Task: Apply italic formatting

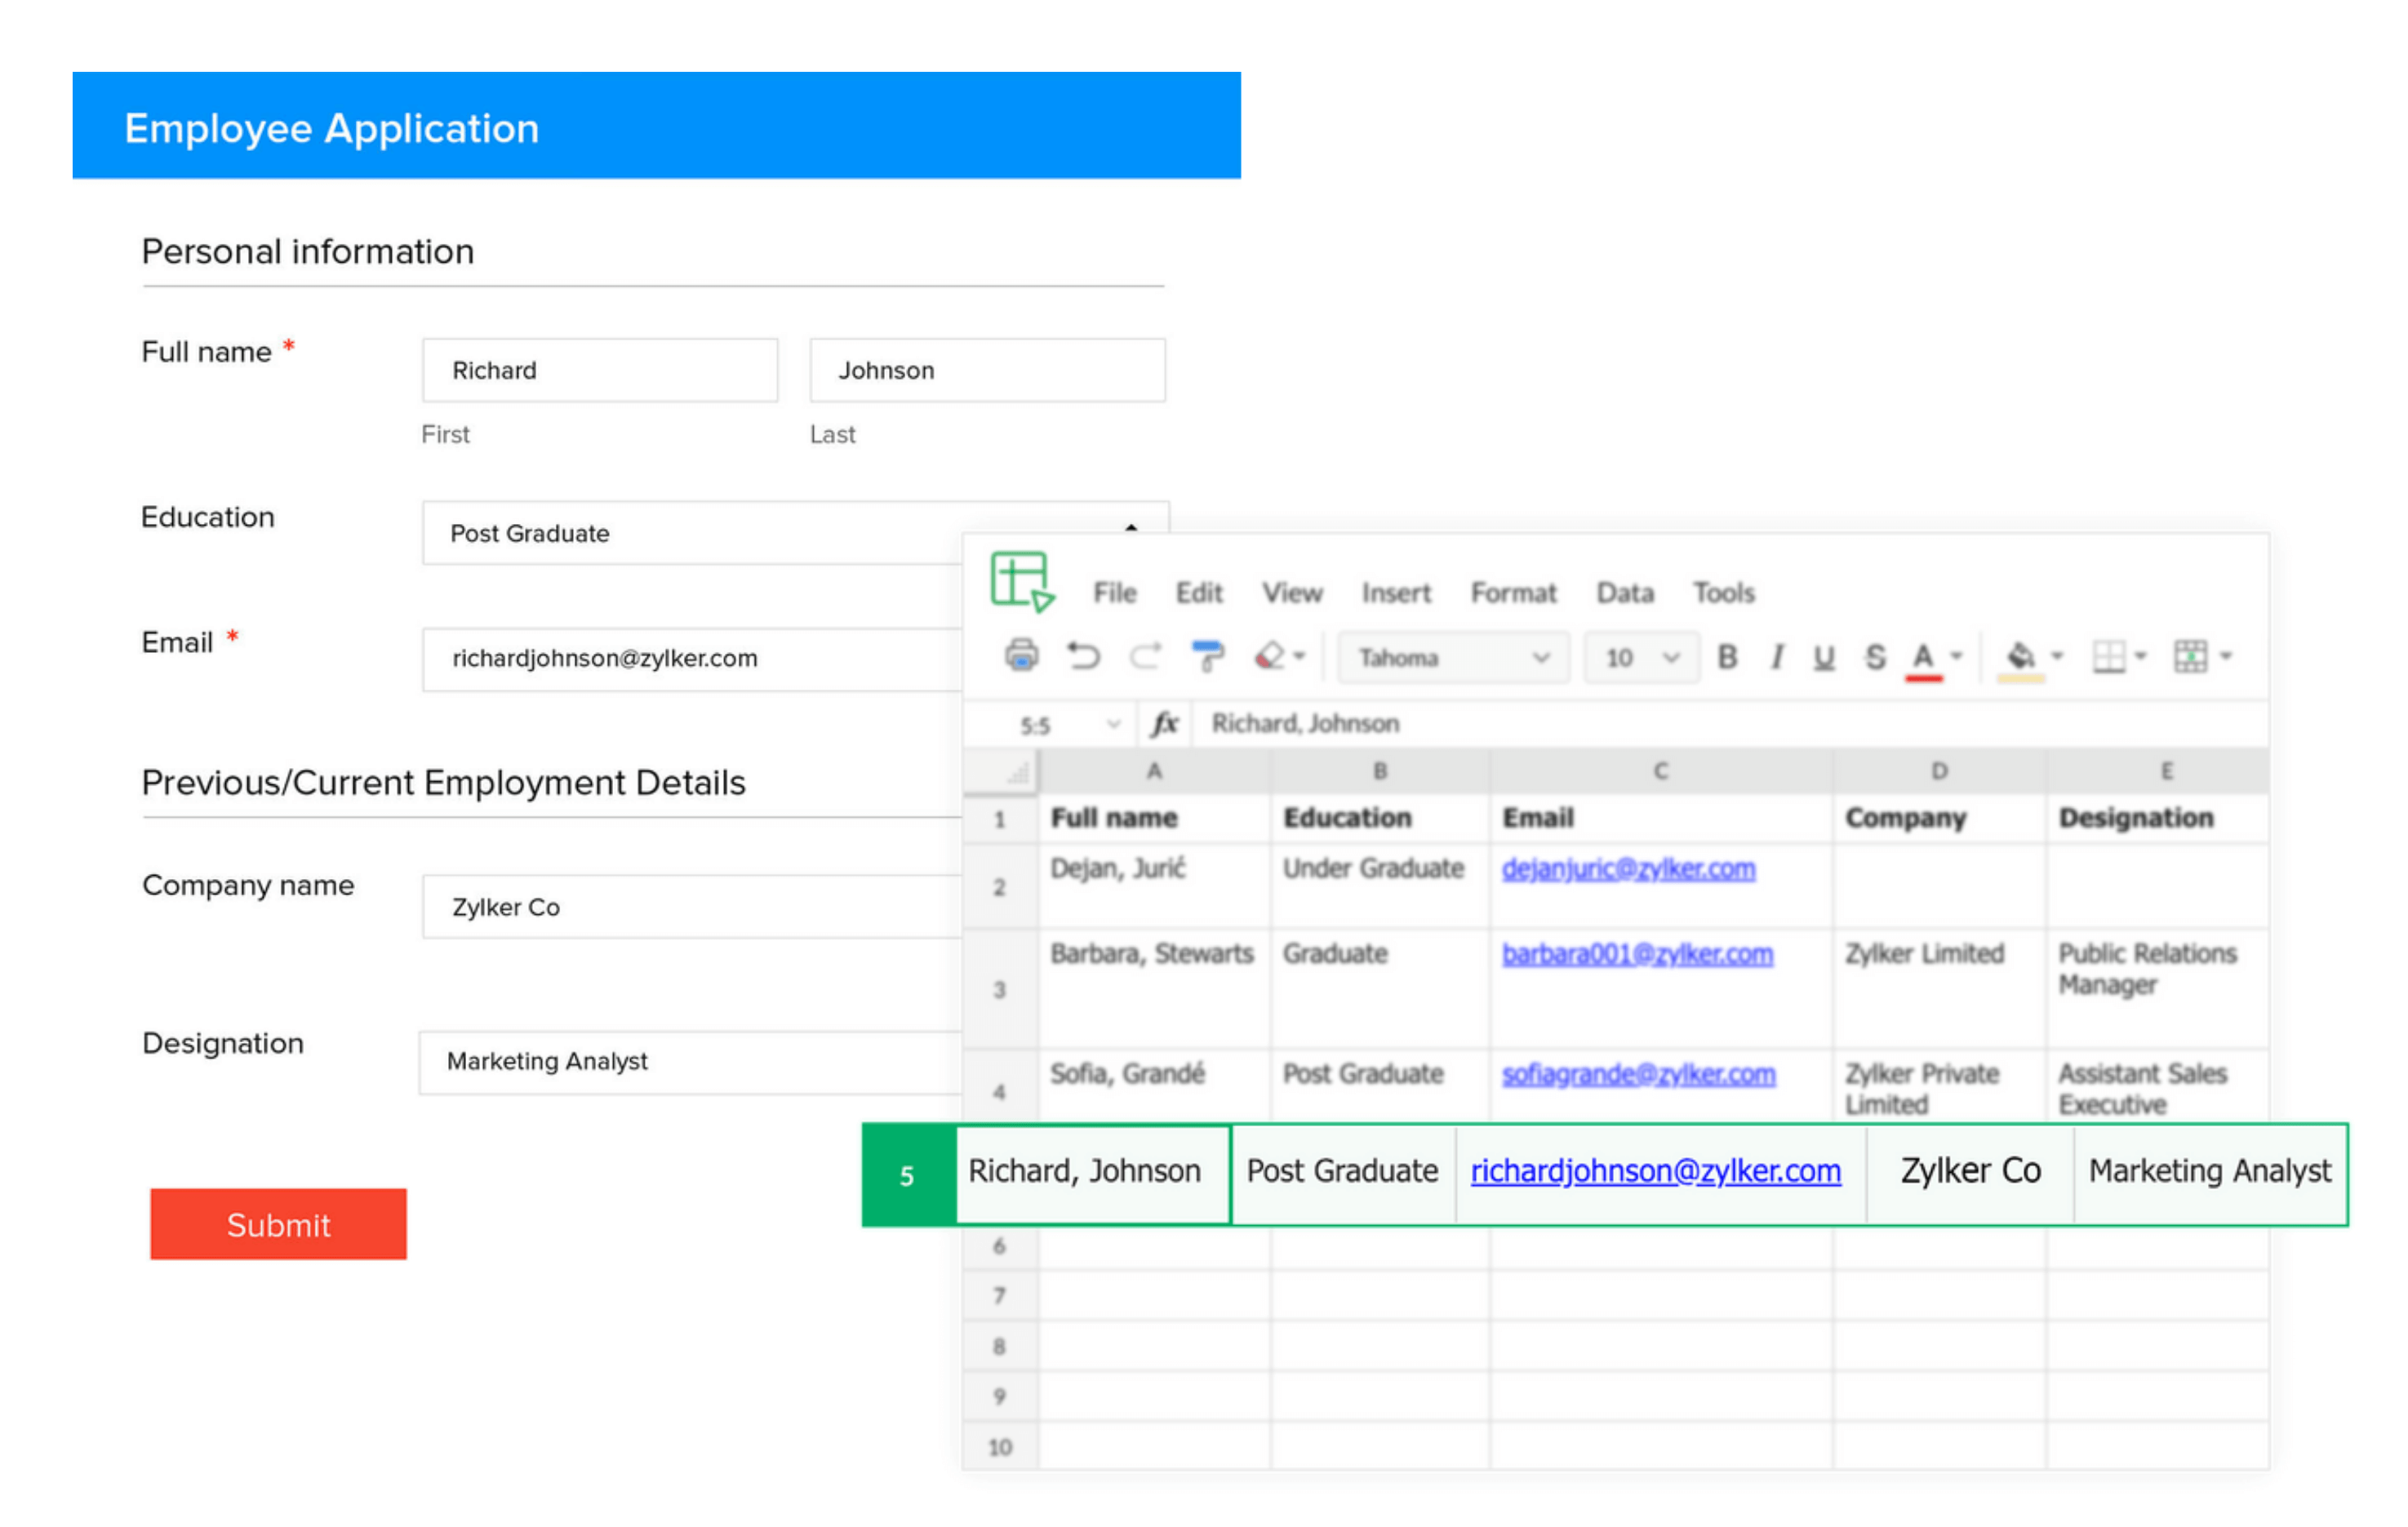Action: coord(1777,657)
